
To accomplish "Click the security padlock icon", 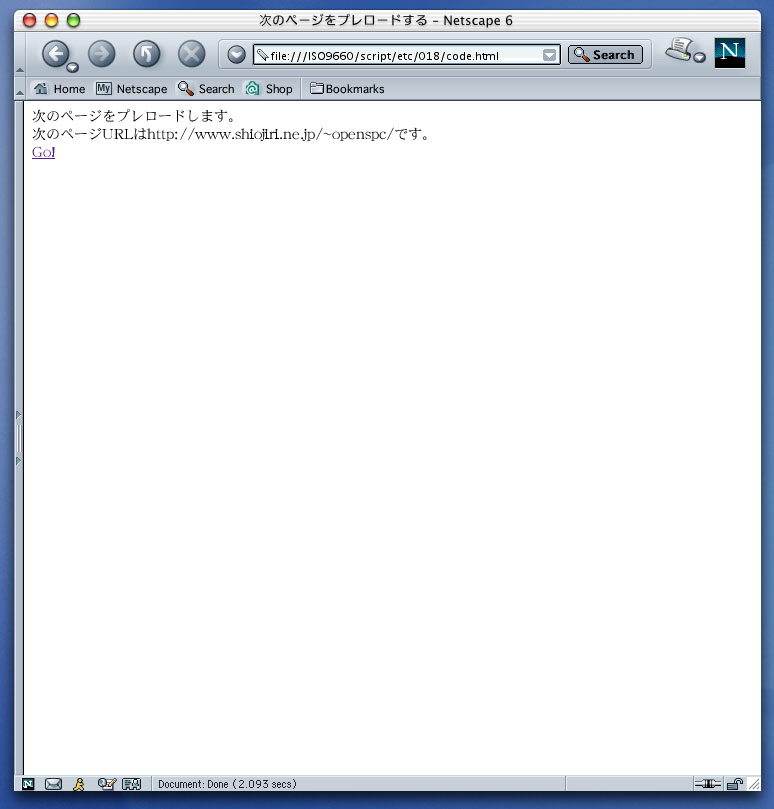I will coord(734,784).
